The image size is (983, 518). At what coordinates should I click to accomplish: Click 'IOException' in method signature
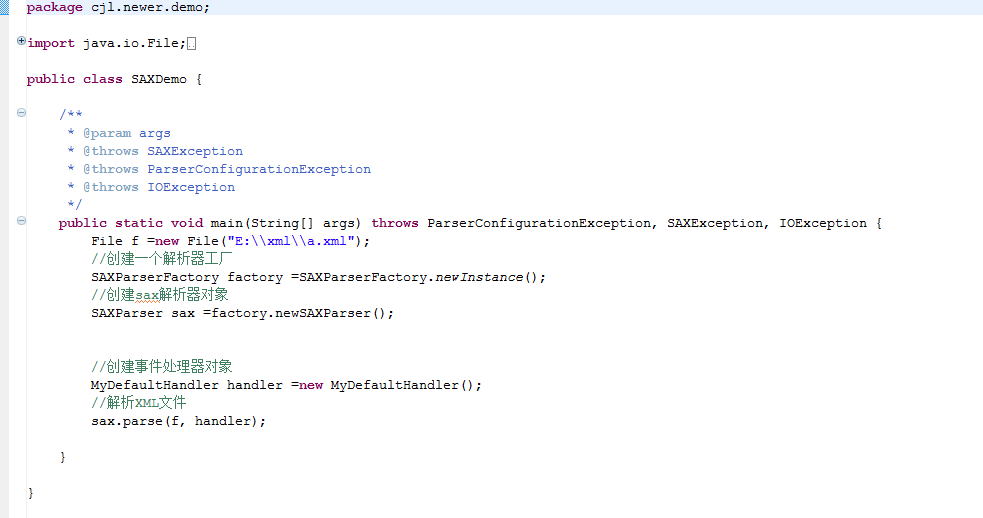pyautogui.click(x=823, y=223)
